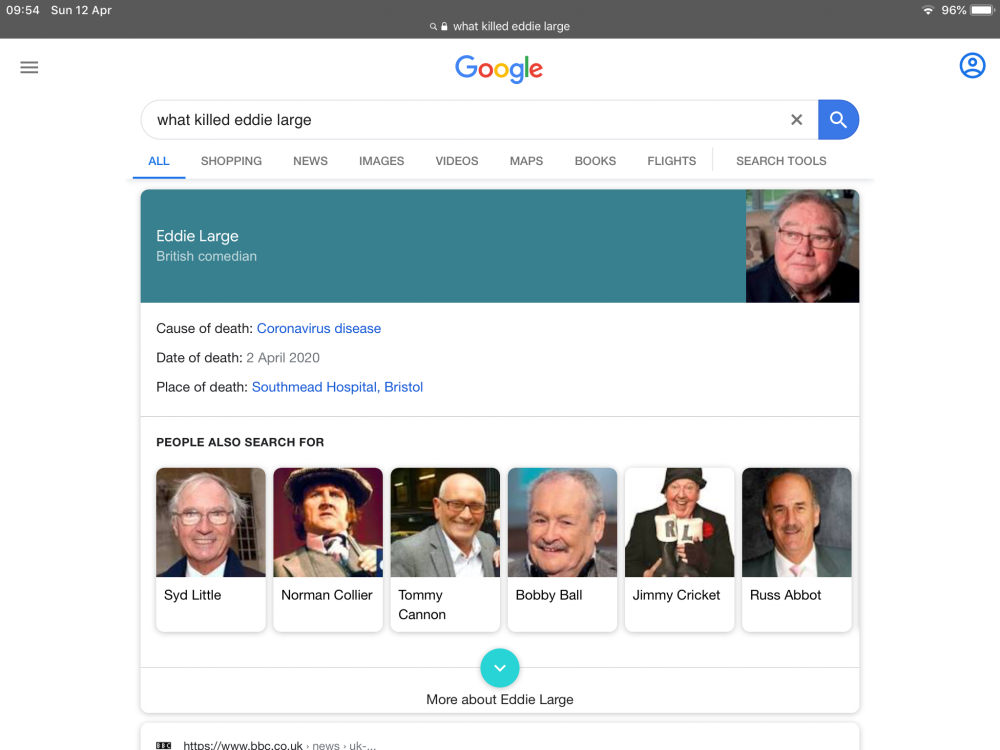
Task: Select the Syd Little card
Action: (x=210, y=550)
